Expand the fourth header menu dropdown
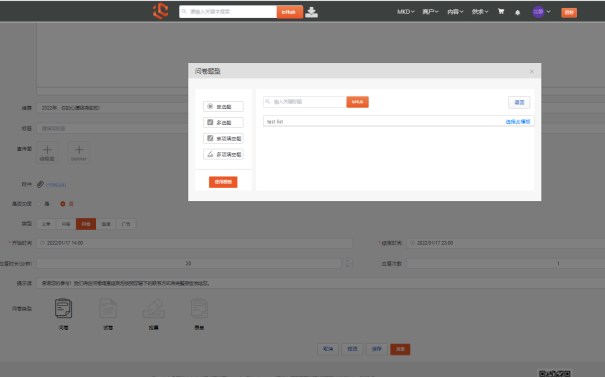This screenshot has height=378, width=605. point(480,12)
